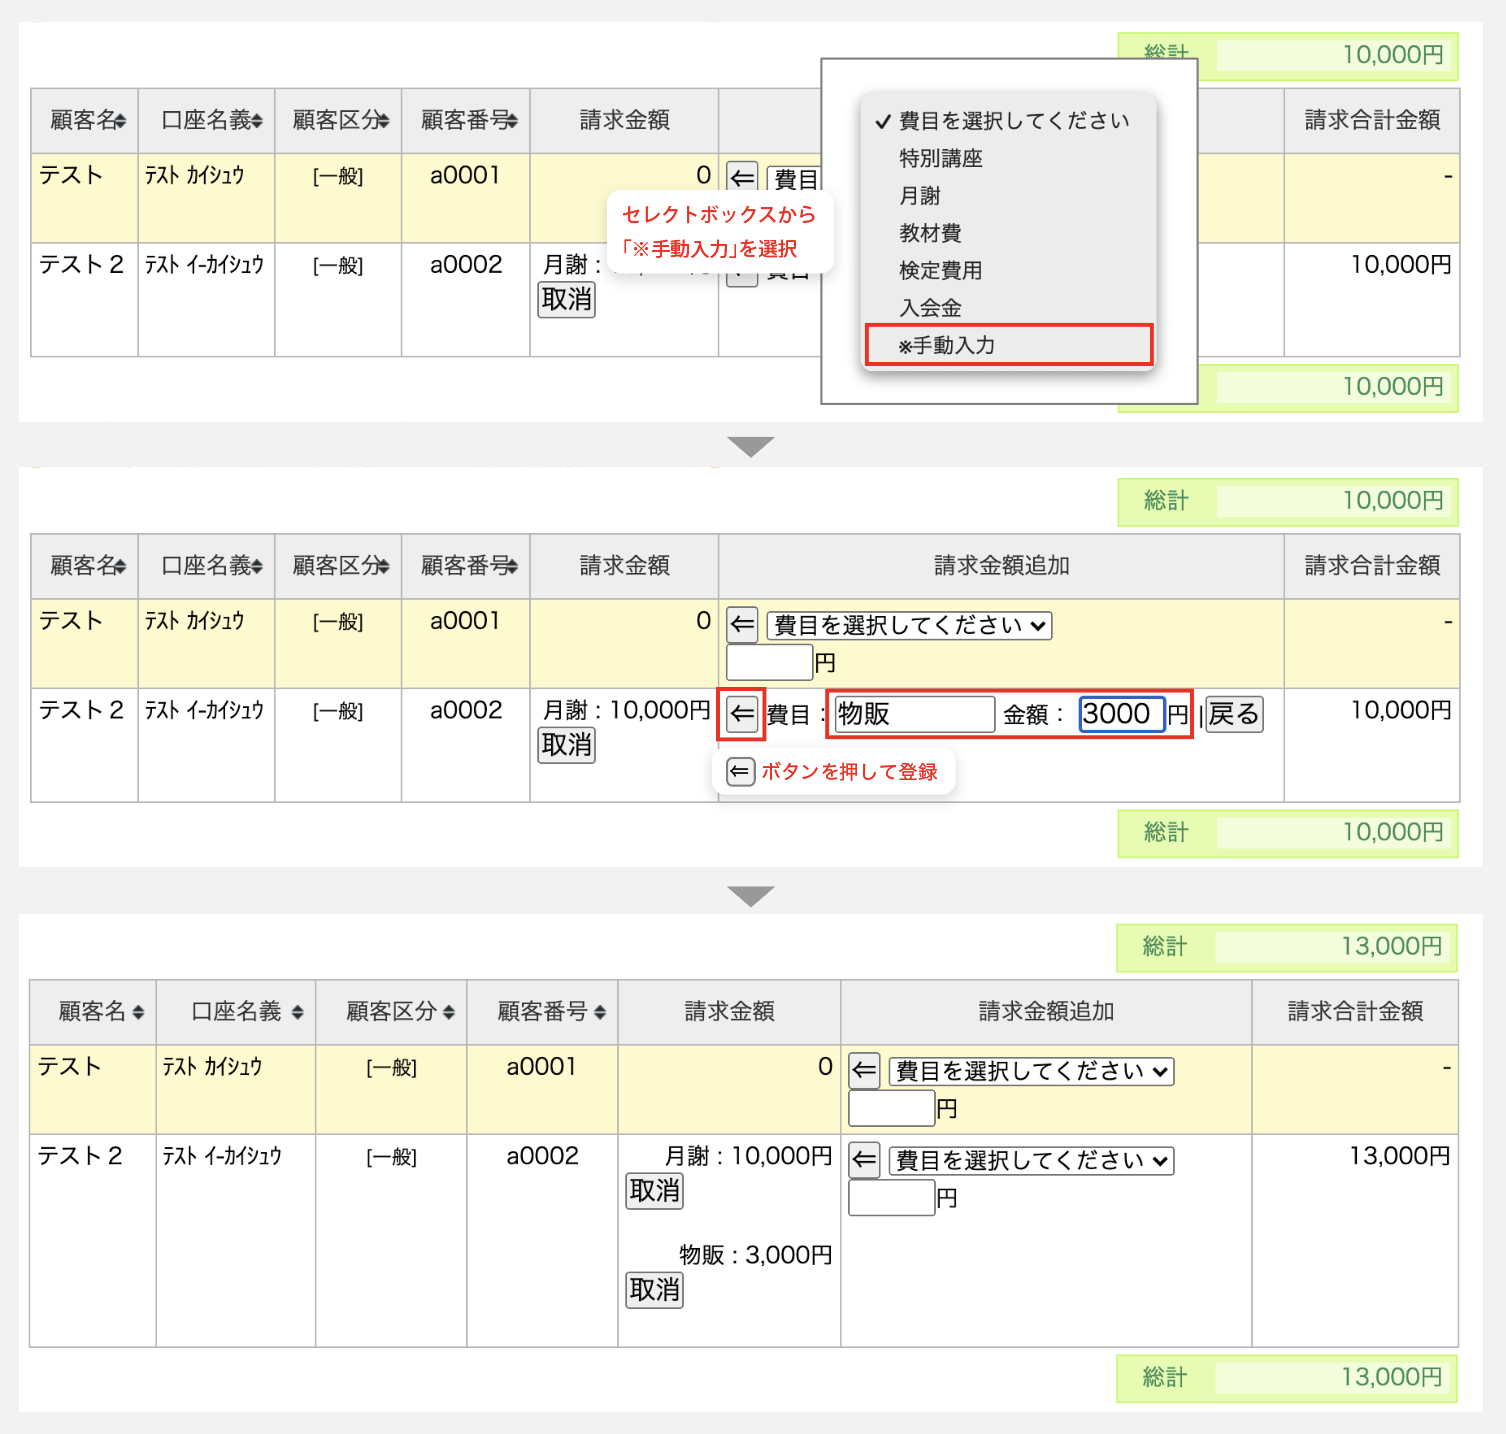Focus the 金額 field containing 3000
This screenshot has width=1506, height=1434.
pyautogui.click(x=1121, y=714)
